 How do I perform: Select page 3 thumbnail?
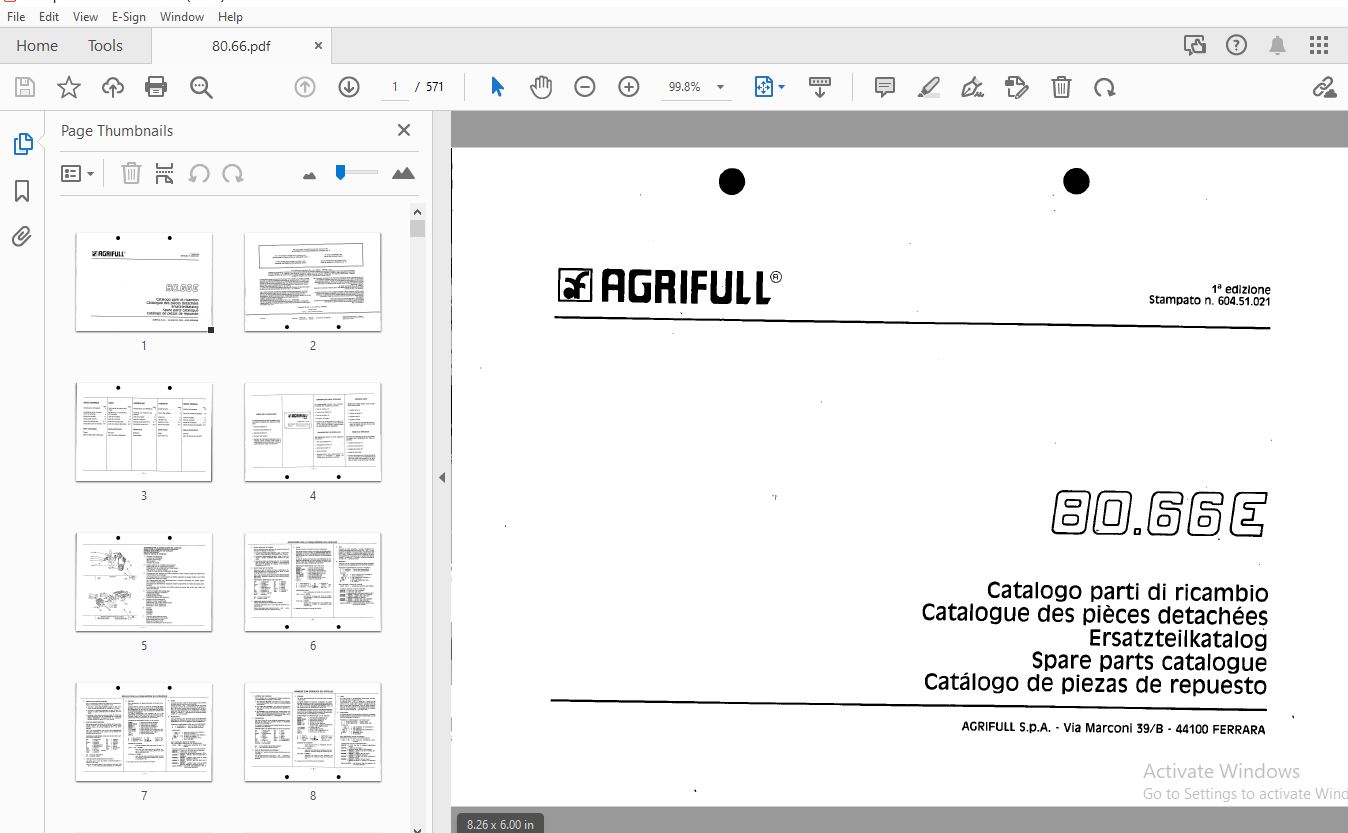[x=144, y=432]
